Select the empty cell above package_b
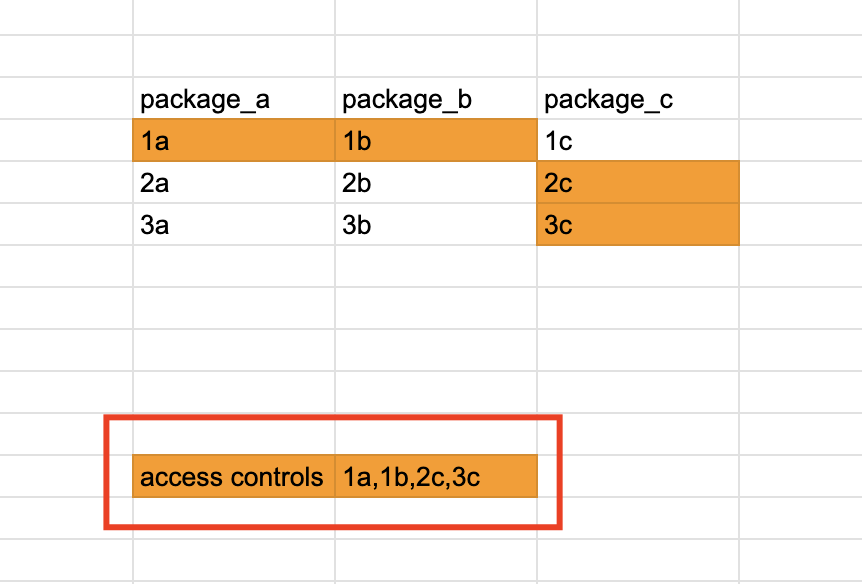This screenshot has height=584, width=862. (436, 56)
